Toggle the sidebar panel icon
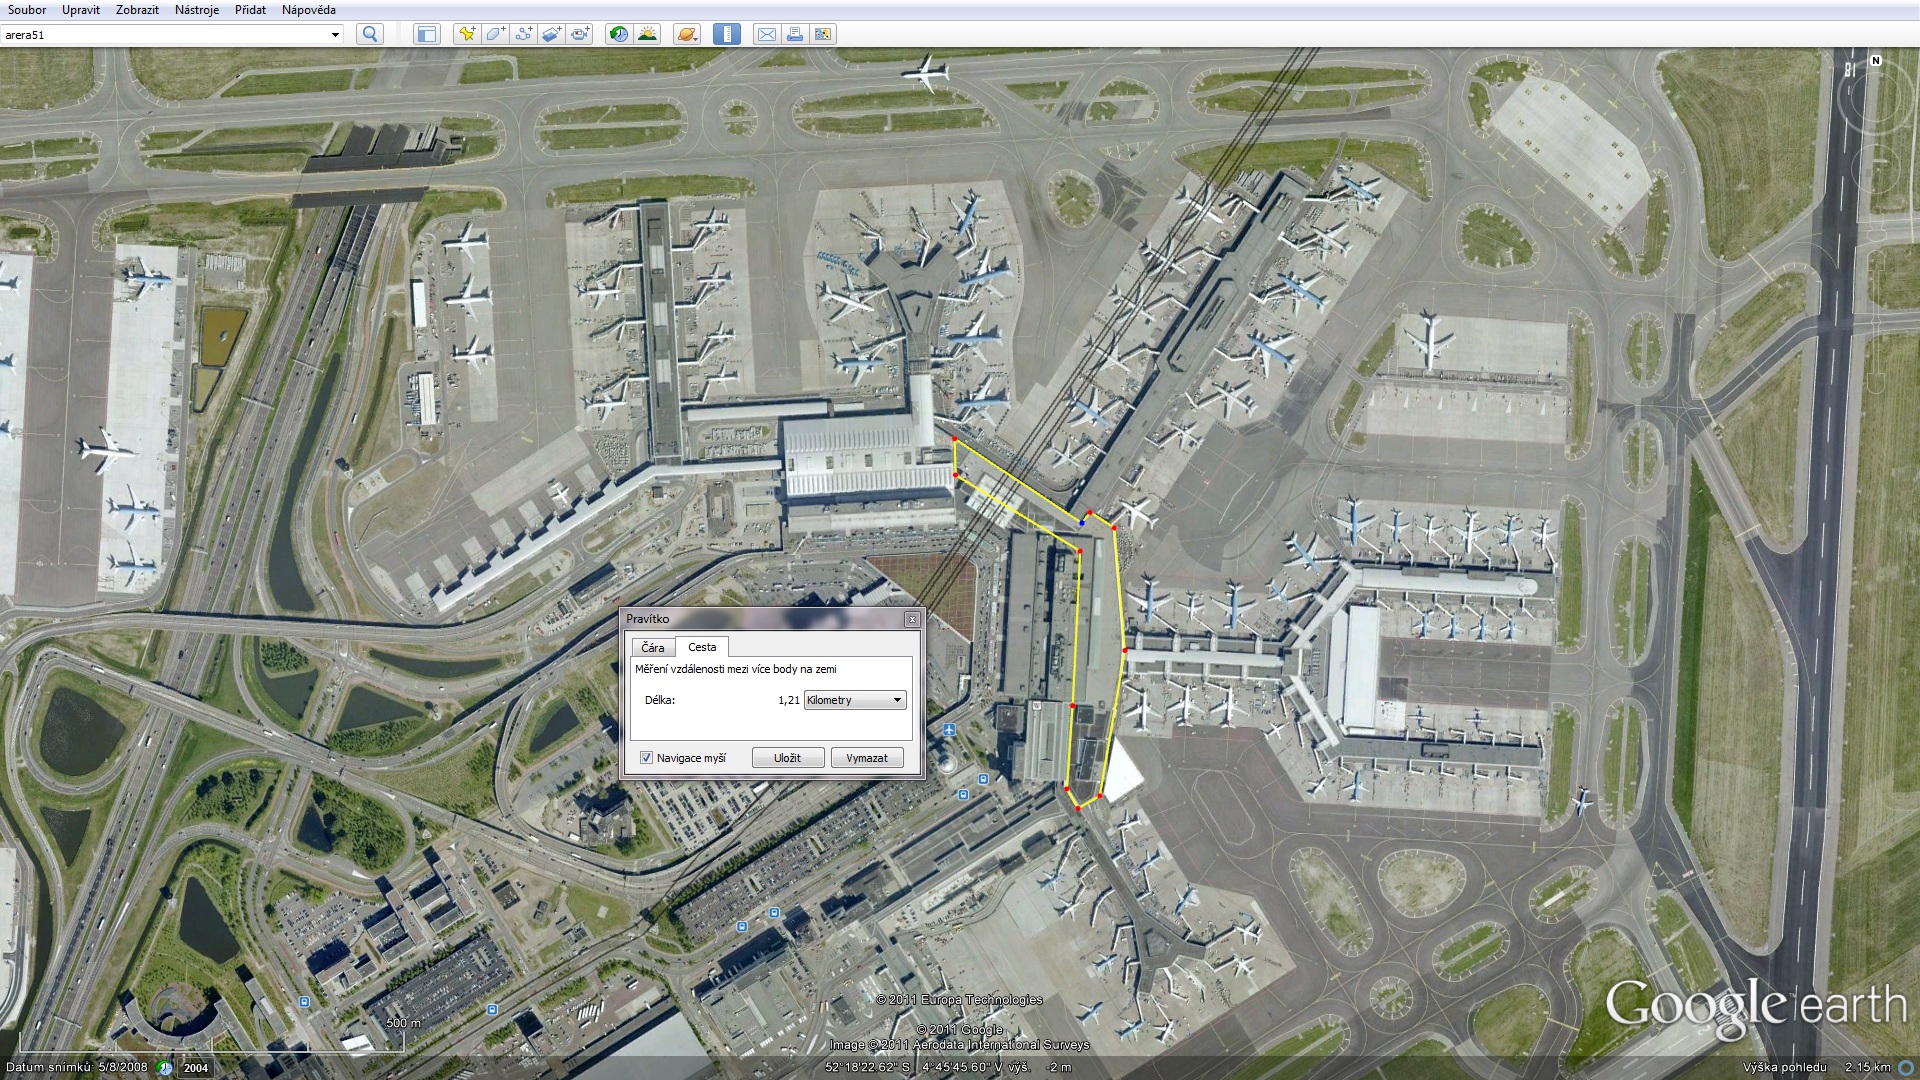The image size is (1920, 1080). coord(427,34)
